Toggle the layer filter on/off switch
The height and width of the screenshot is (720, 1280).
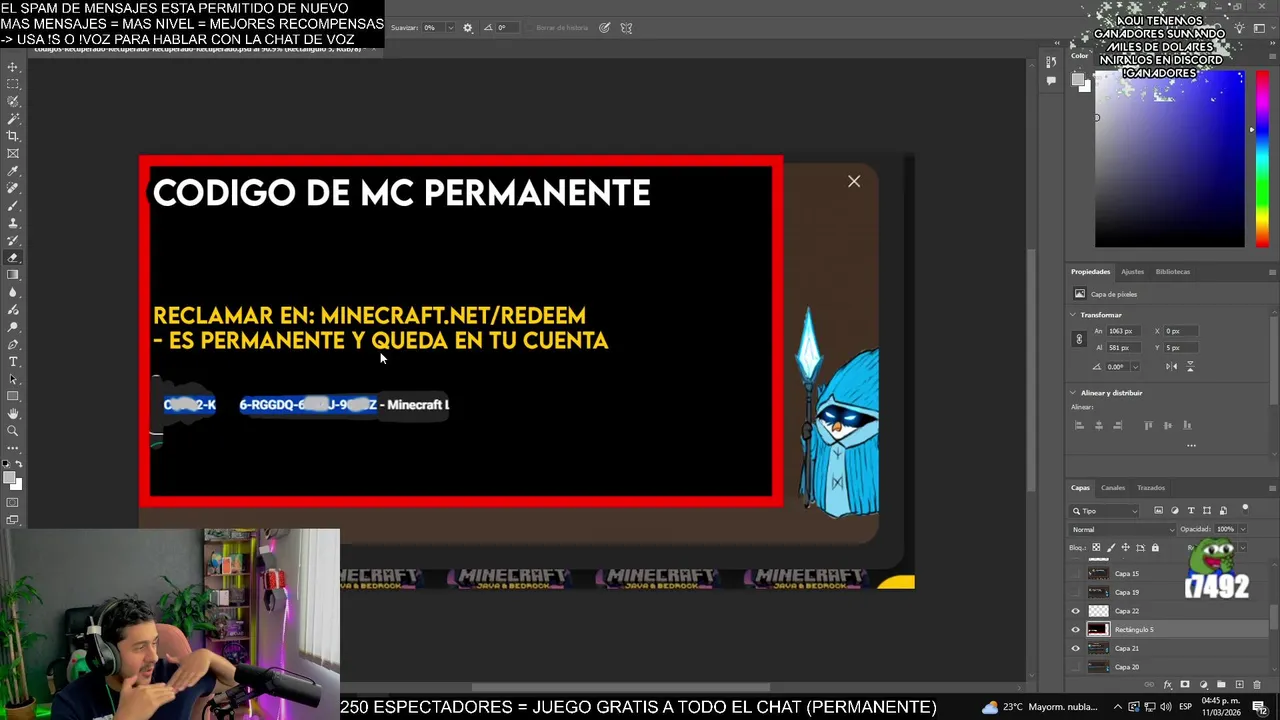1245,509
